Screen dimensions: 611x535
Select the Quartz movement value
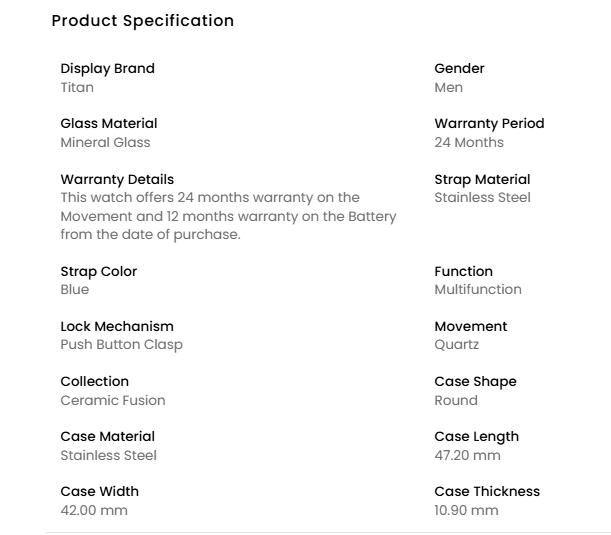[x=456, y=344]
